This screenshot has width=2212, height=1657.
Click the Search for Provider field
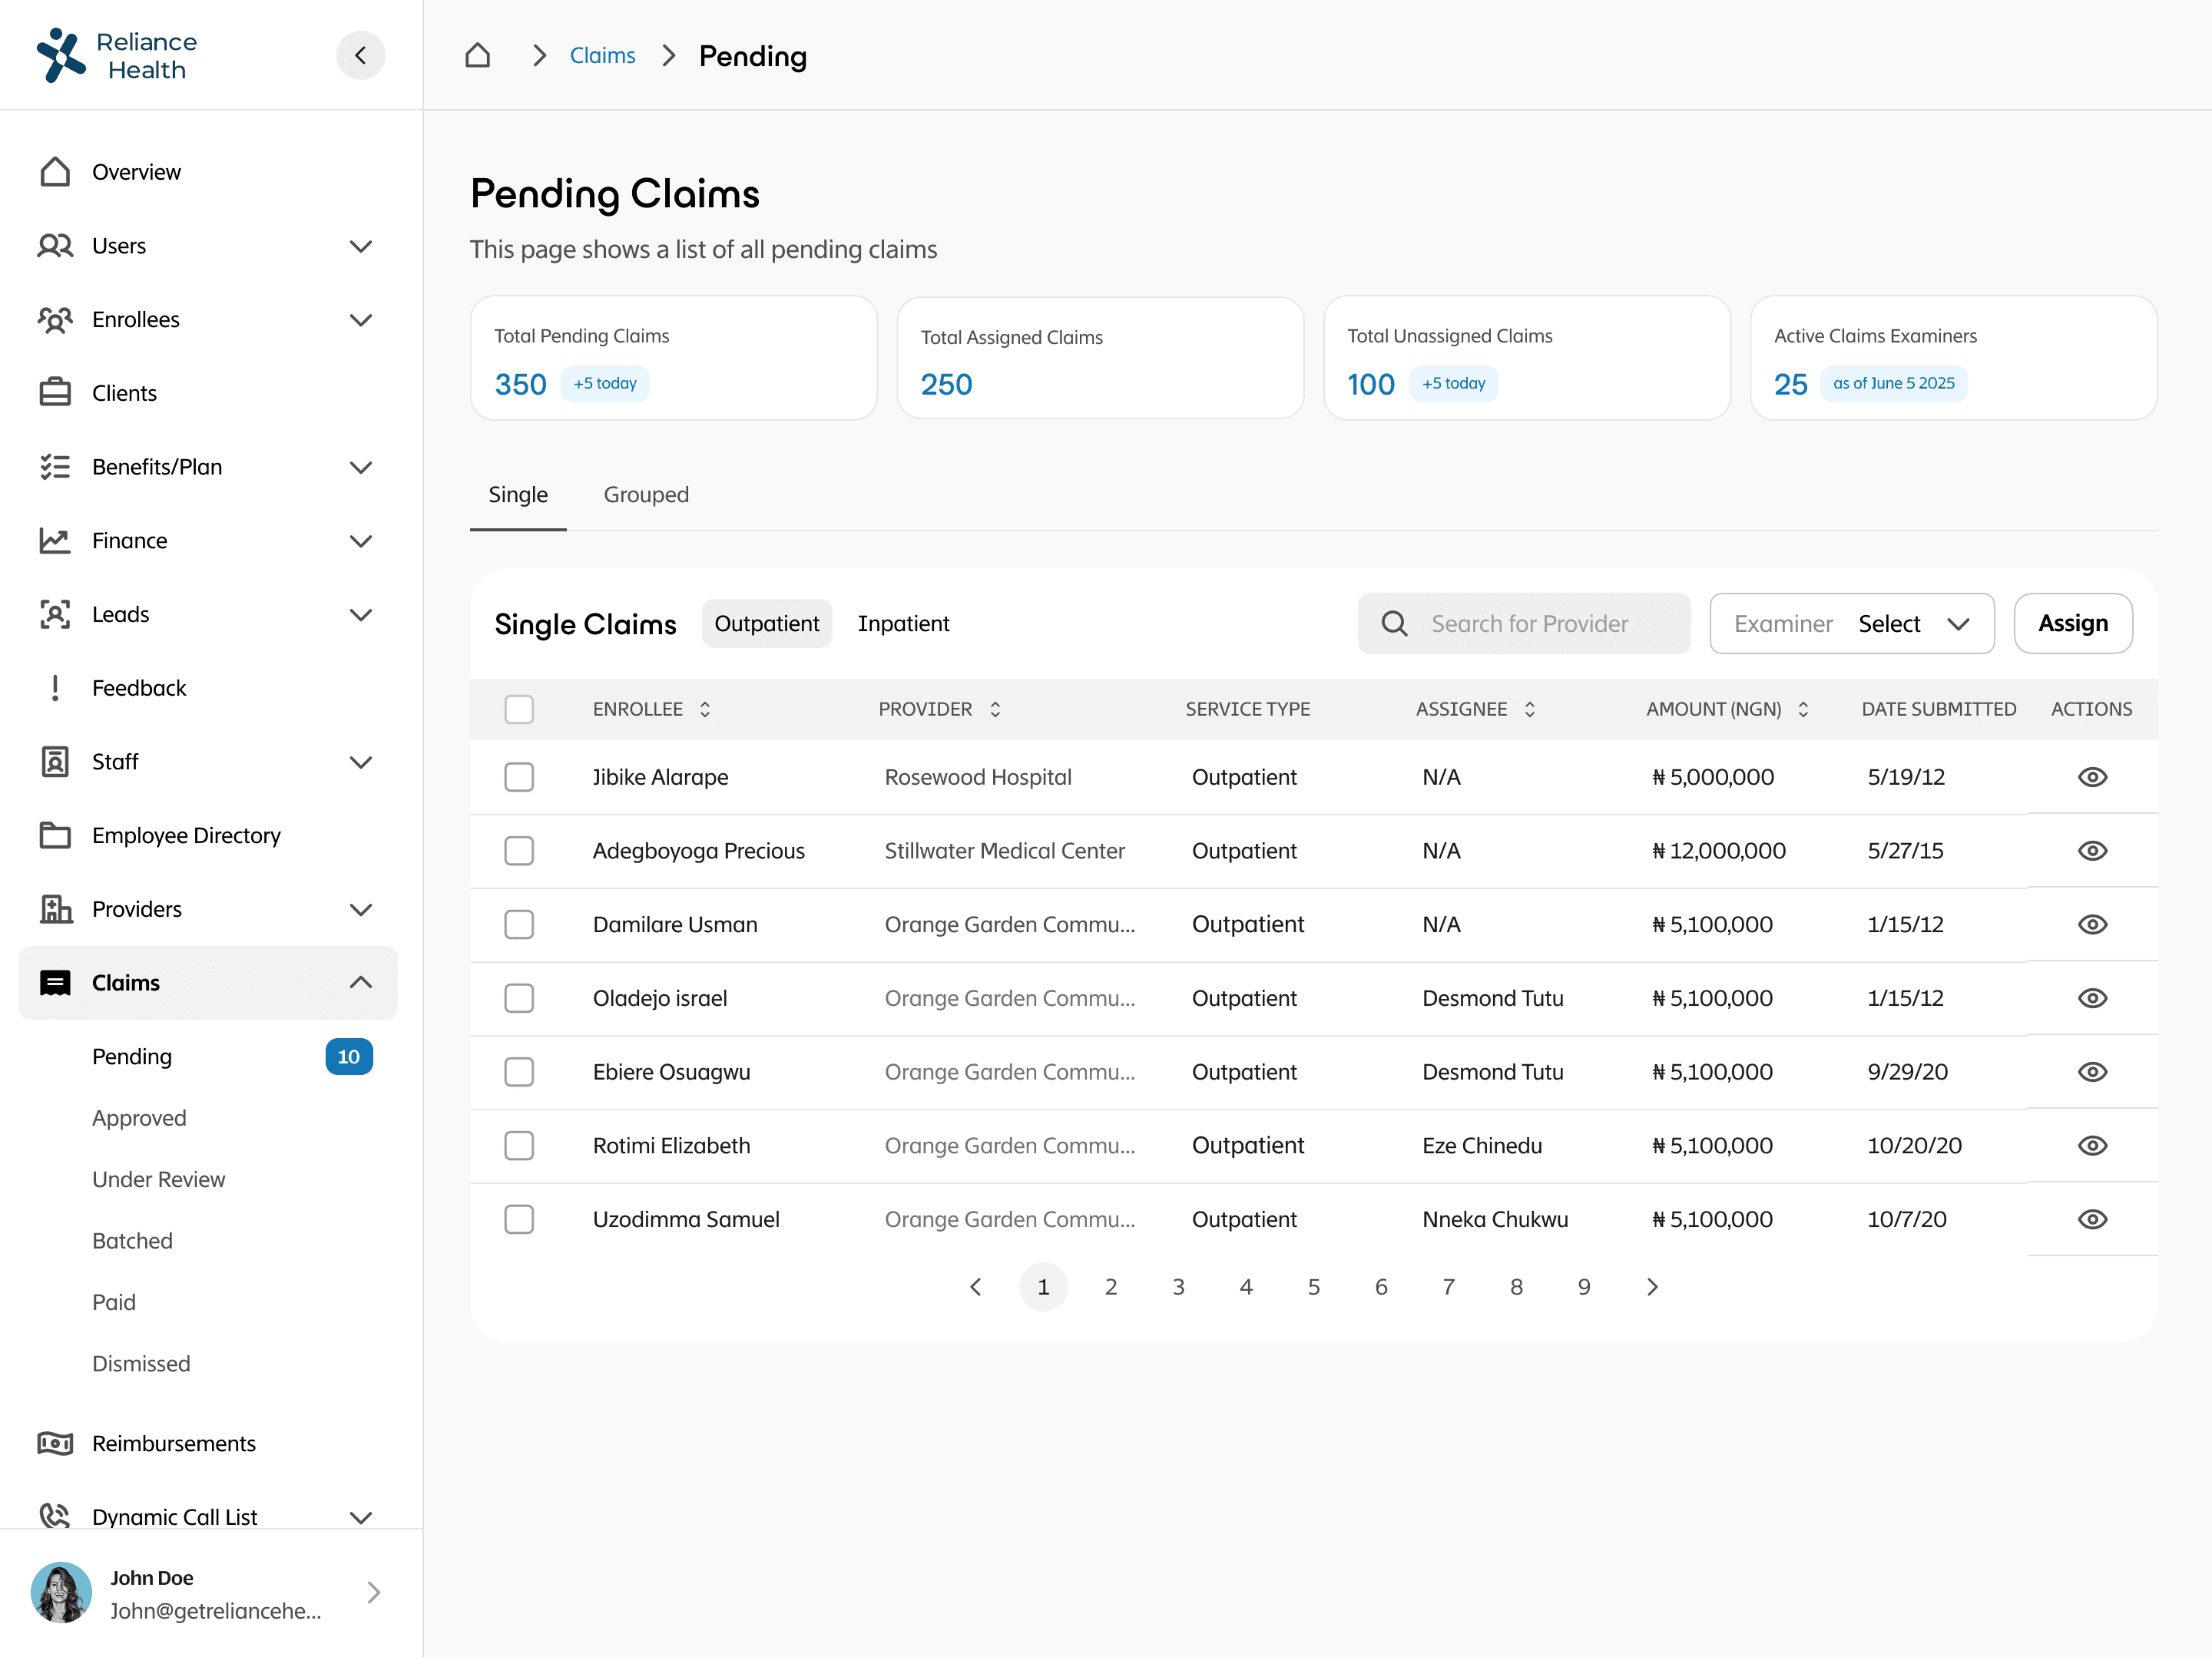point(1529,624)
